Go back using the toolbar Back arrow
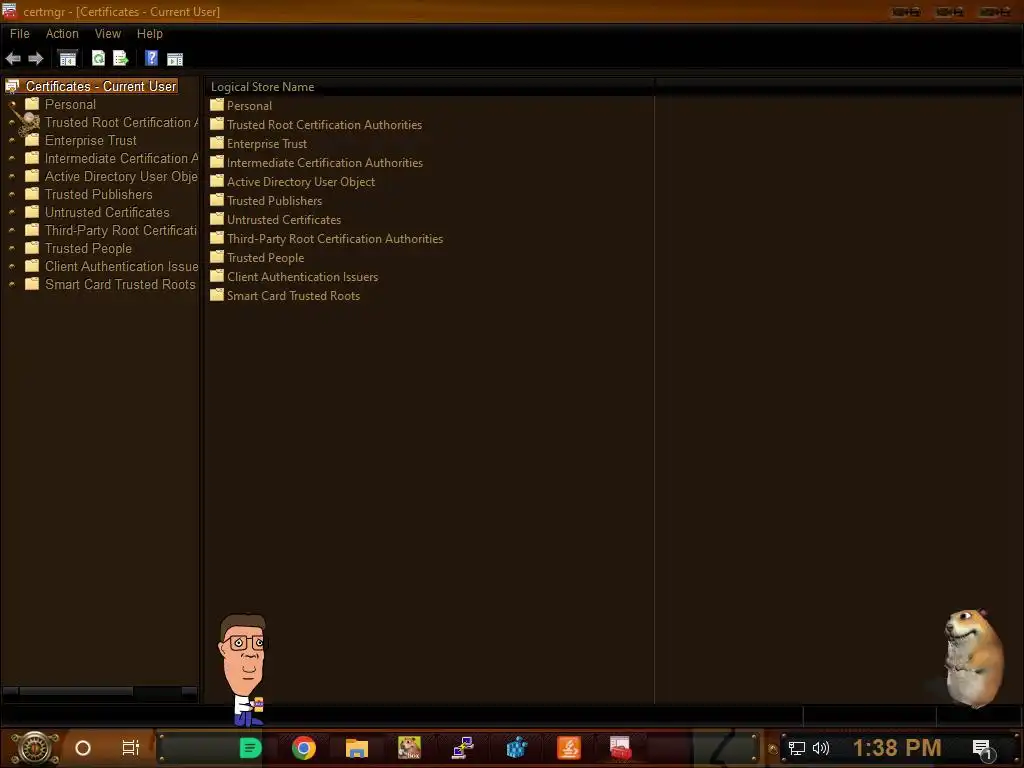 (x=13, y=59)
